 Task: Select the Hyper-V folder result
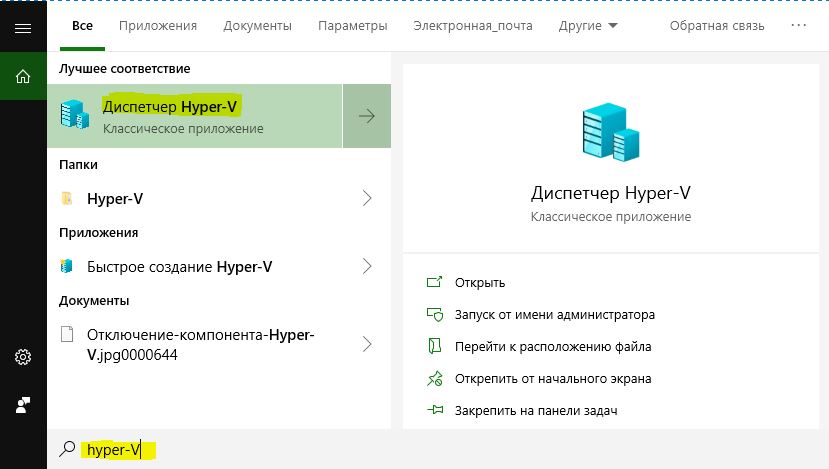pyautogui.click(x=219, y=198)
